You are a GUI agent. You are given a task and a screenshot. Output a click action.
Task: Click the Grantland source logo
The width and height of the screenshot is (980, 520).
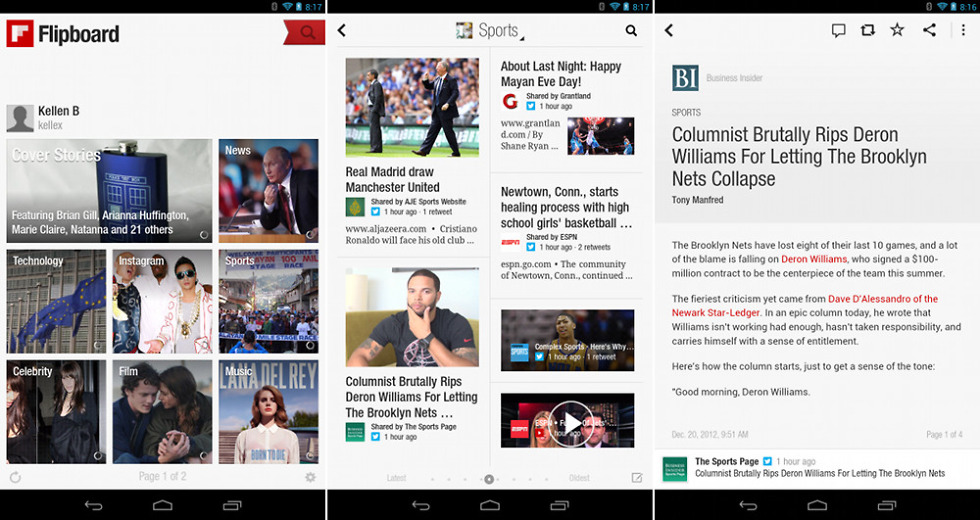(511, 101)
